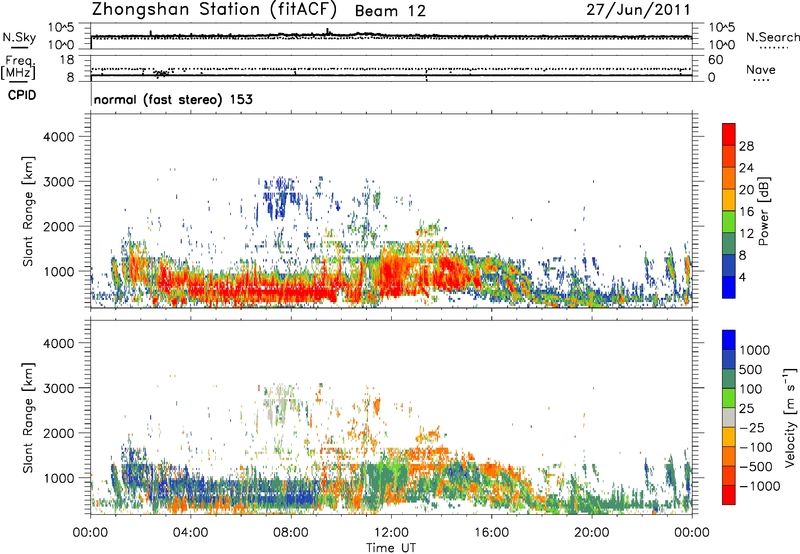
Task: Click velocity colorbar tick '1000'
Action: pyautogui.click(x=755, y=350)
